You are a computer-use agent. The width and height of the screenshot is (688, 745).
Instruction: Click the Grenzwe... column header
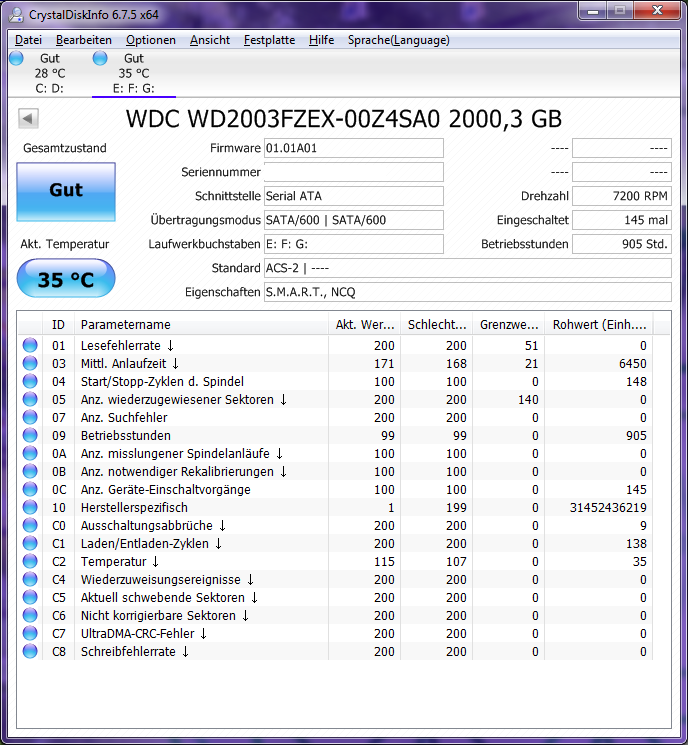pos(508,325)
